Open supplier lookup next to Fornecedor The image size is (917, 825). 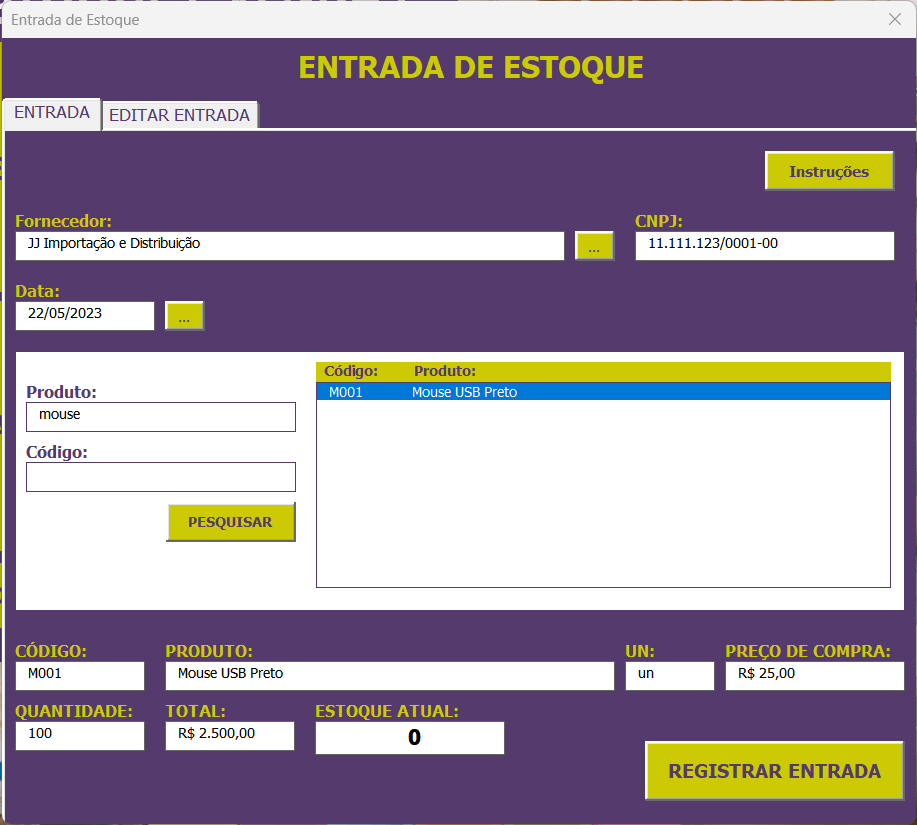(x=594, y=246)
